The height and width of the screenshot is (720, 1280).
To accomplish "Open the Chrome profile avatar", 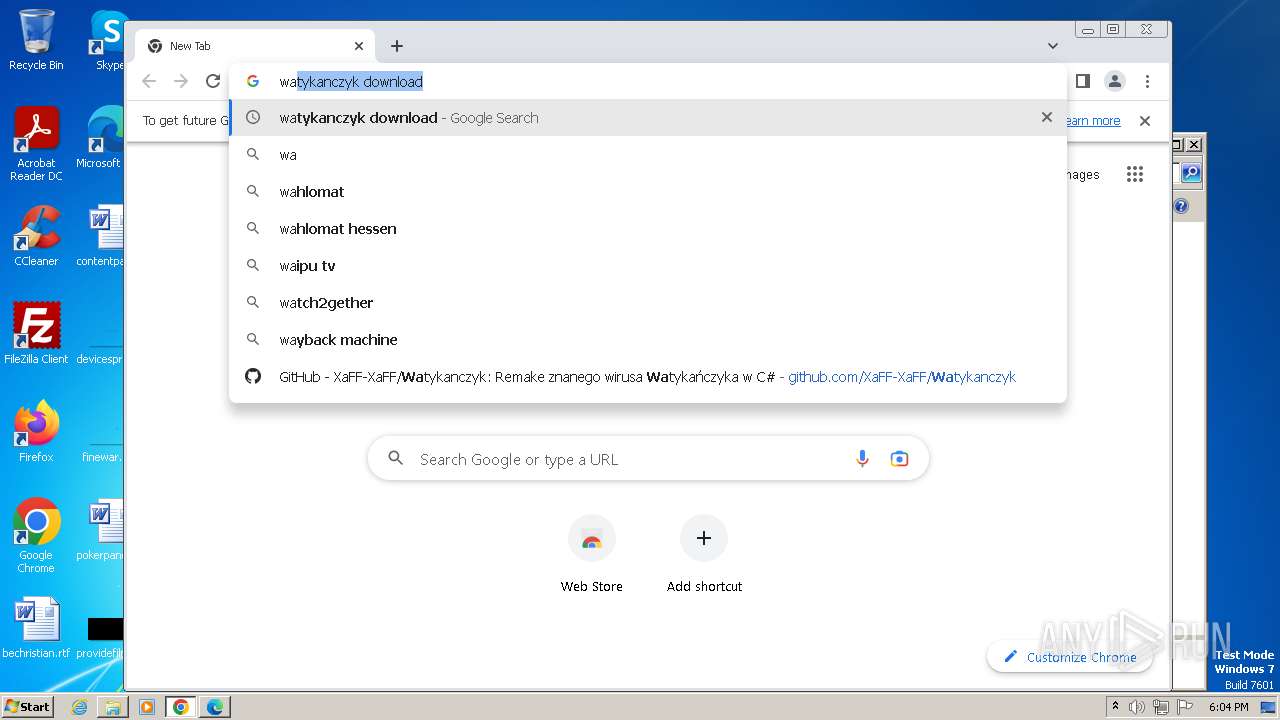I will 1115,81.
